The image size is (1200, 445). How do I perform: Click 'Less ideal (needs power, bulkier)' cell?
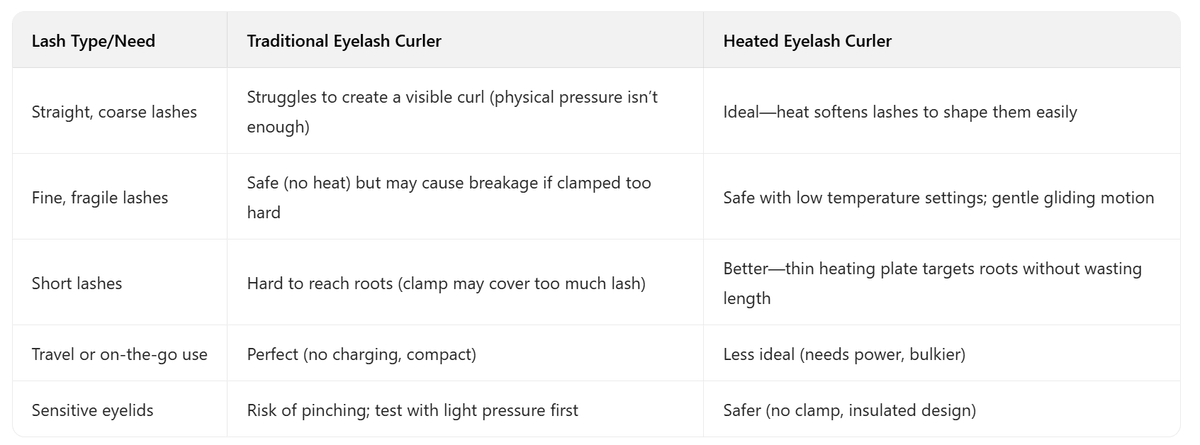point(844,354)
